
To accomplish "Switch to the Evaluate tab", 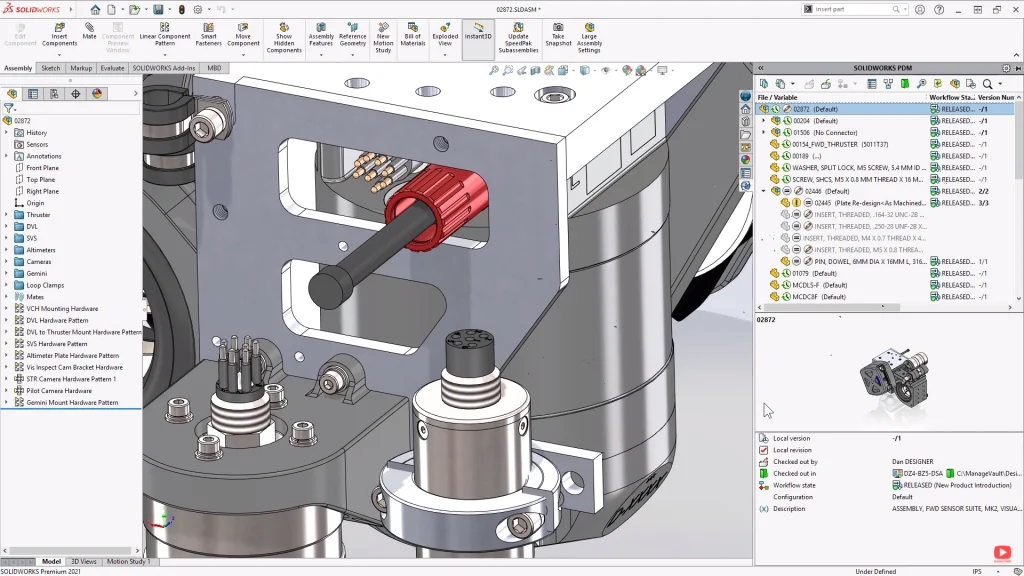I will tap(112, 68).
